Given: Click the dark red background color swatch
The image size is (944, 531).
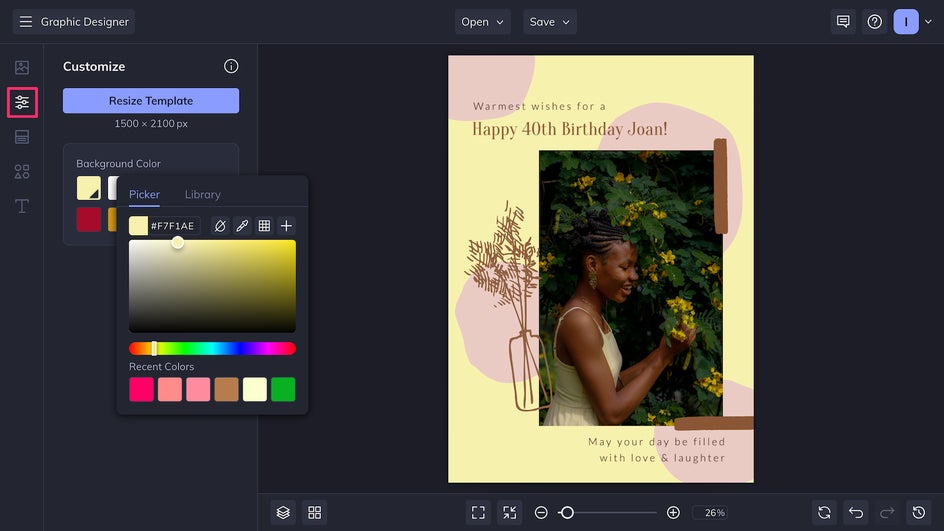Looking at the screenshot, I should (x=88, y=219).
